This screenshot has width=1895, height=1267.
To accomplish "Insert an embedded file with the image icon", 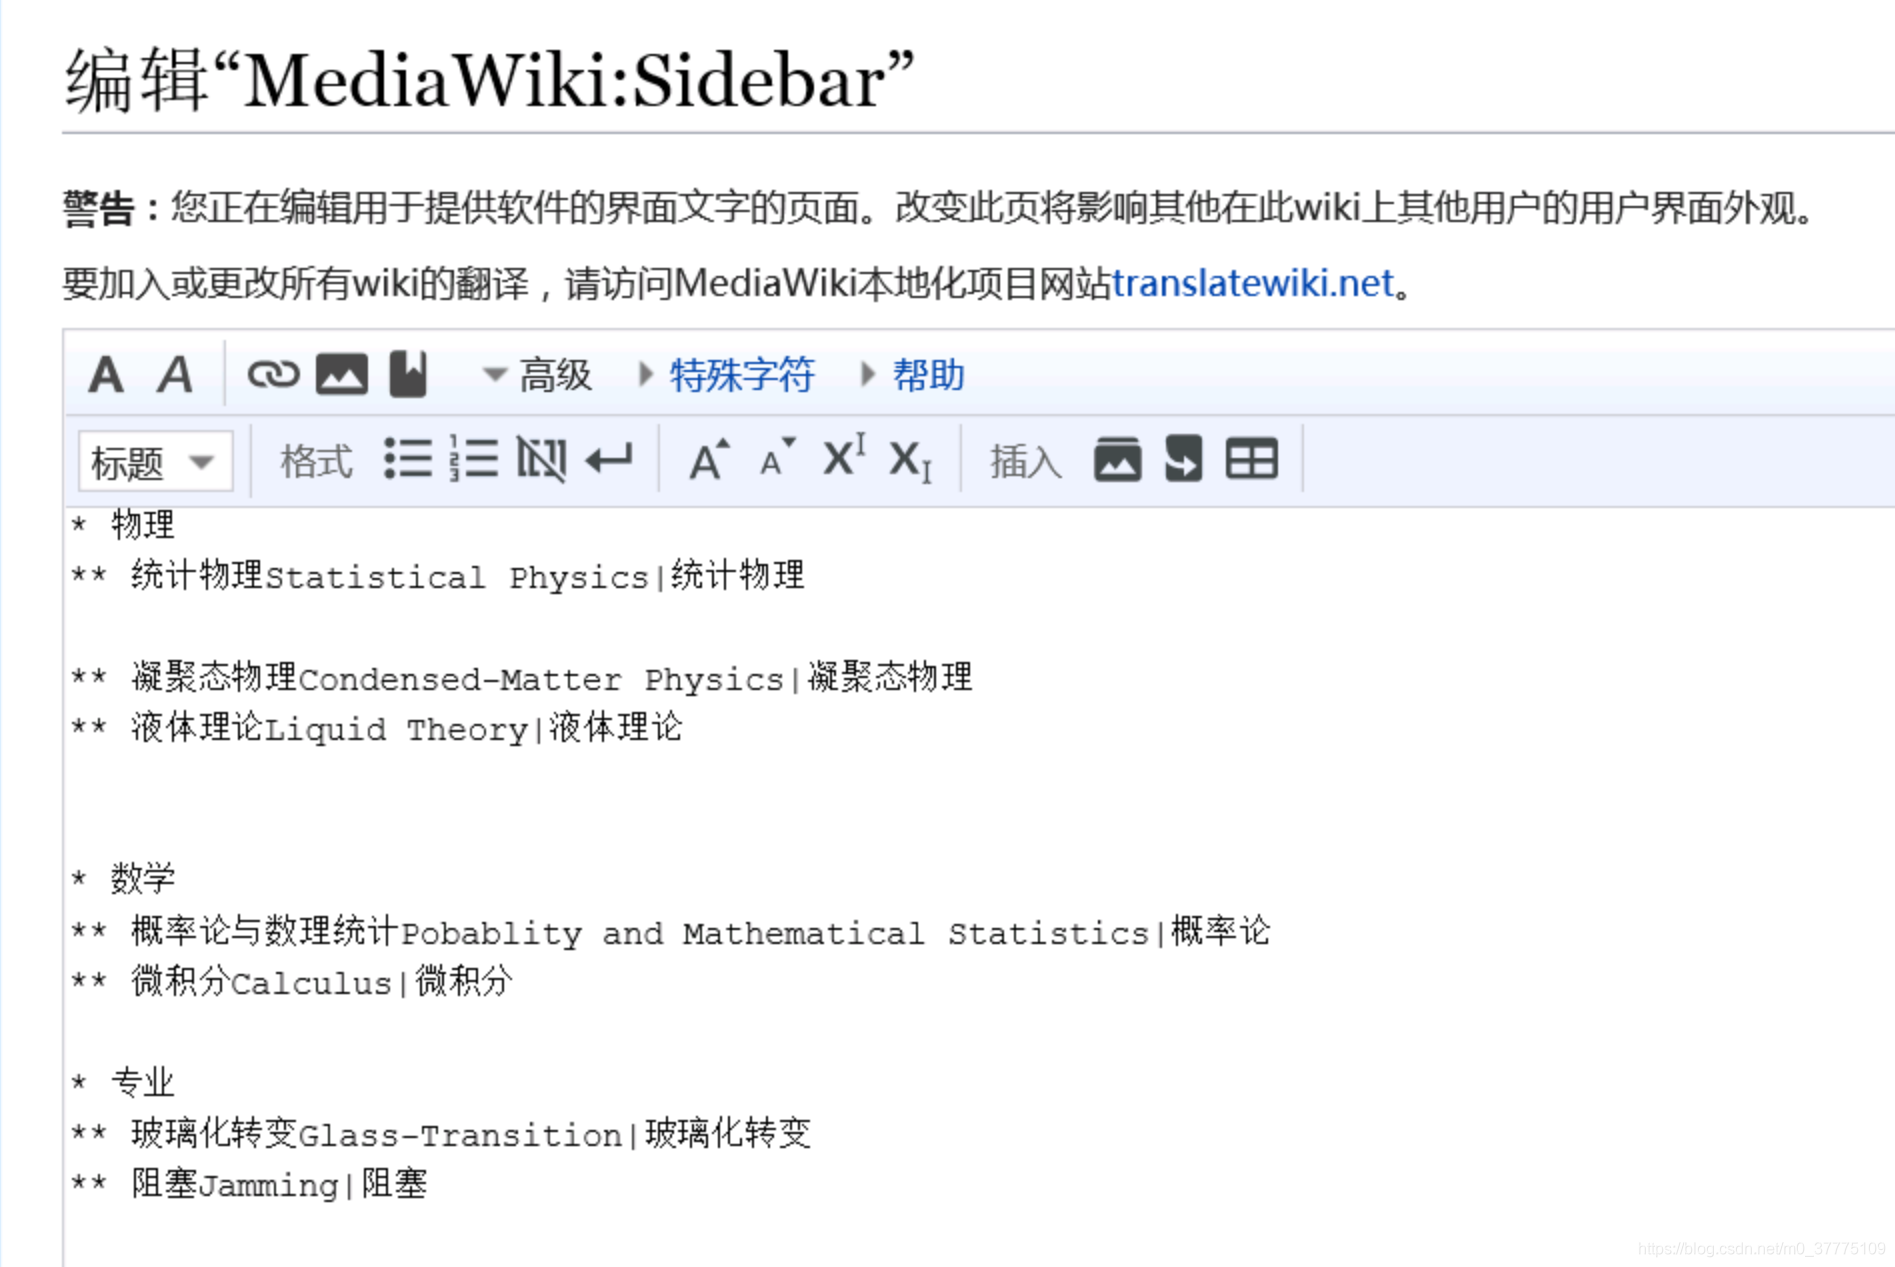I will click(x=339, y=373).
